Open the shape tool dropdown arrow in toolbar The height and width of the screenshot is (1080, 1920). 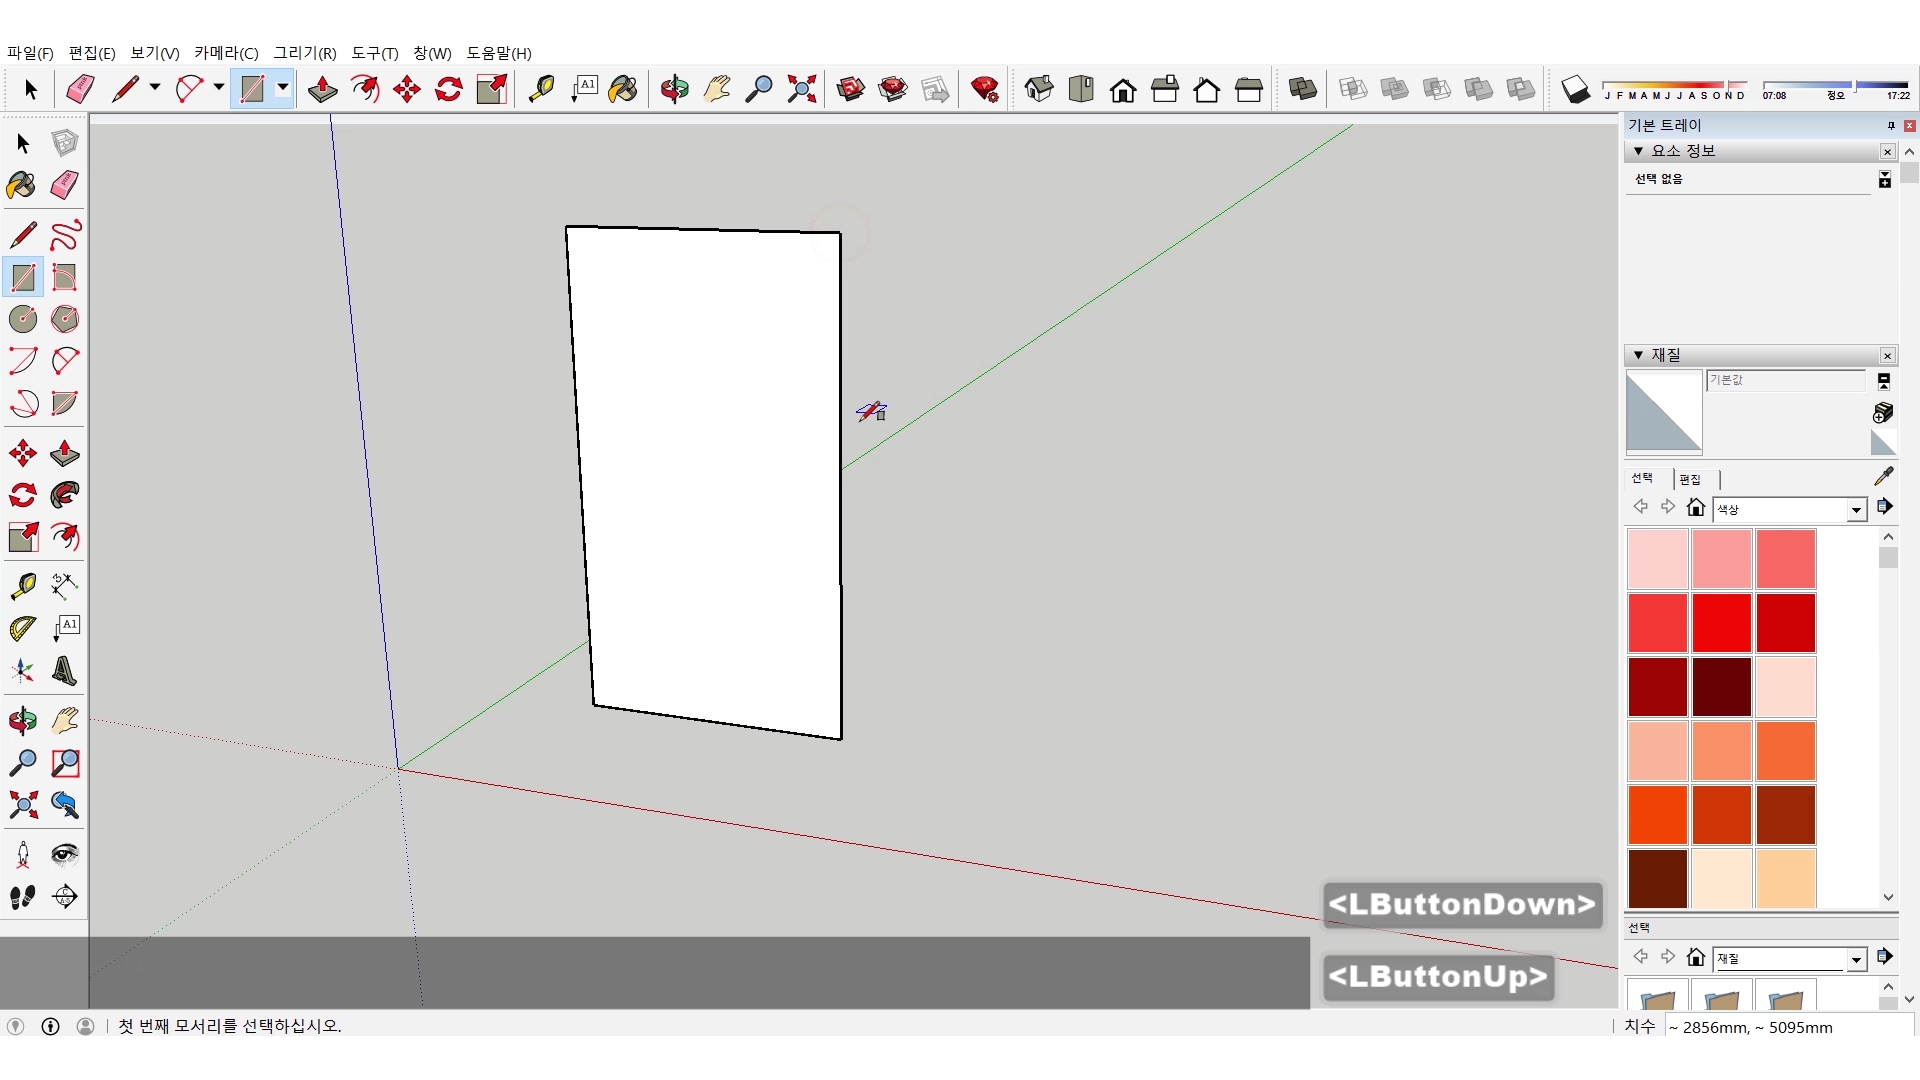(283, 88)
